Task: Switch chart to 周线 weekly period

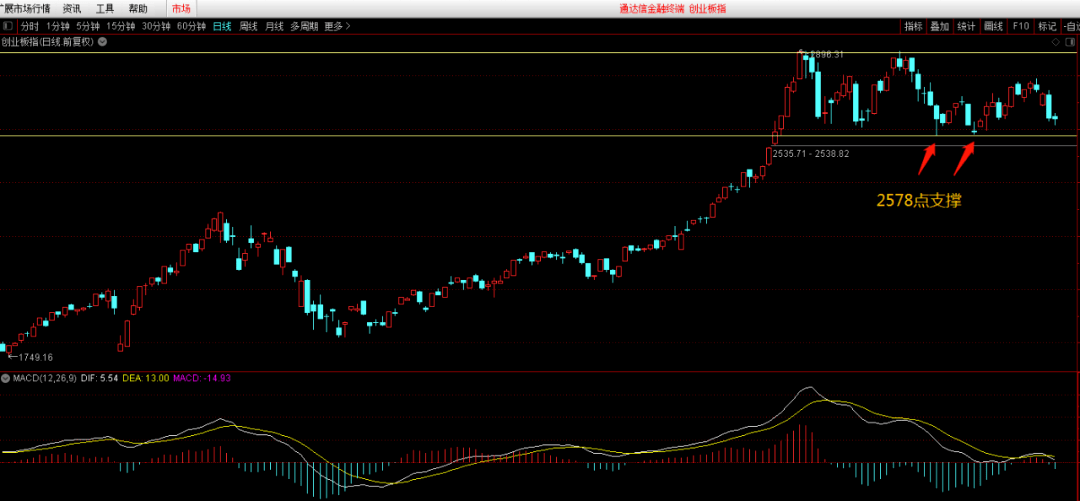Action: click(x=249, y=26)
